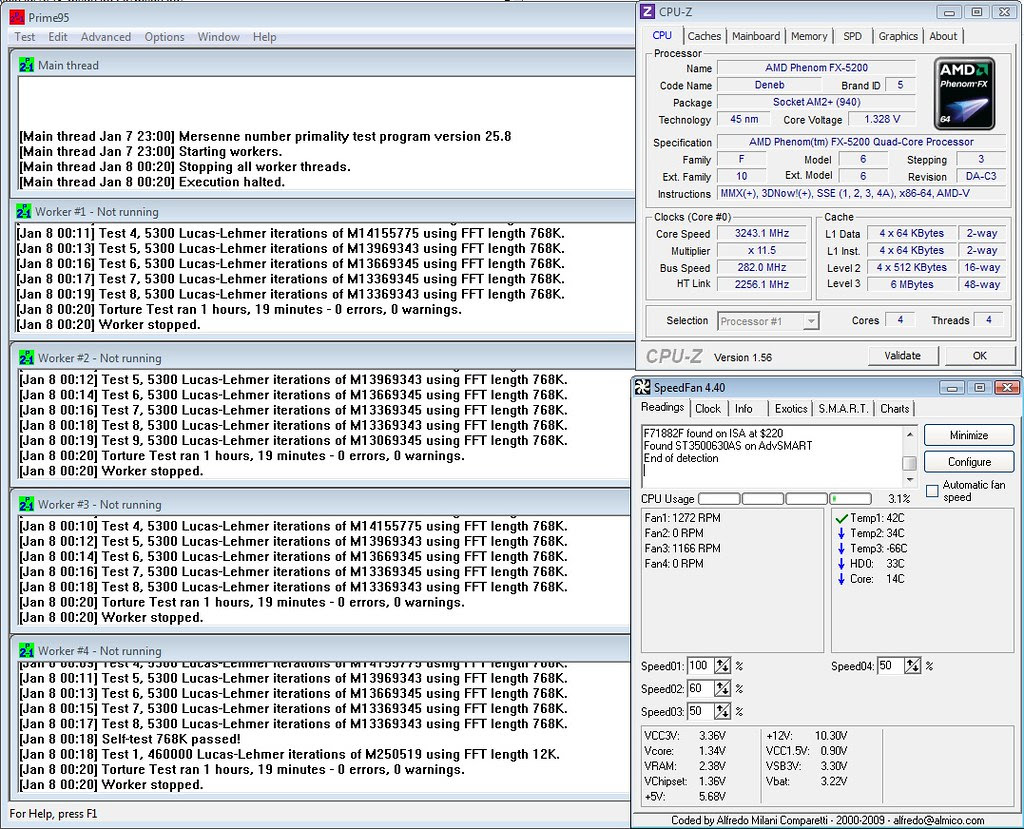1024x829 pixels.
Task: Click the Core Speed value 3243.1 MHz
Action: (x=761, y=233)
